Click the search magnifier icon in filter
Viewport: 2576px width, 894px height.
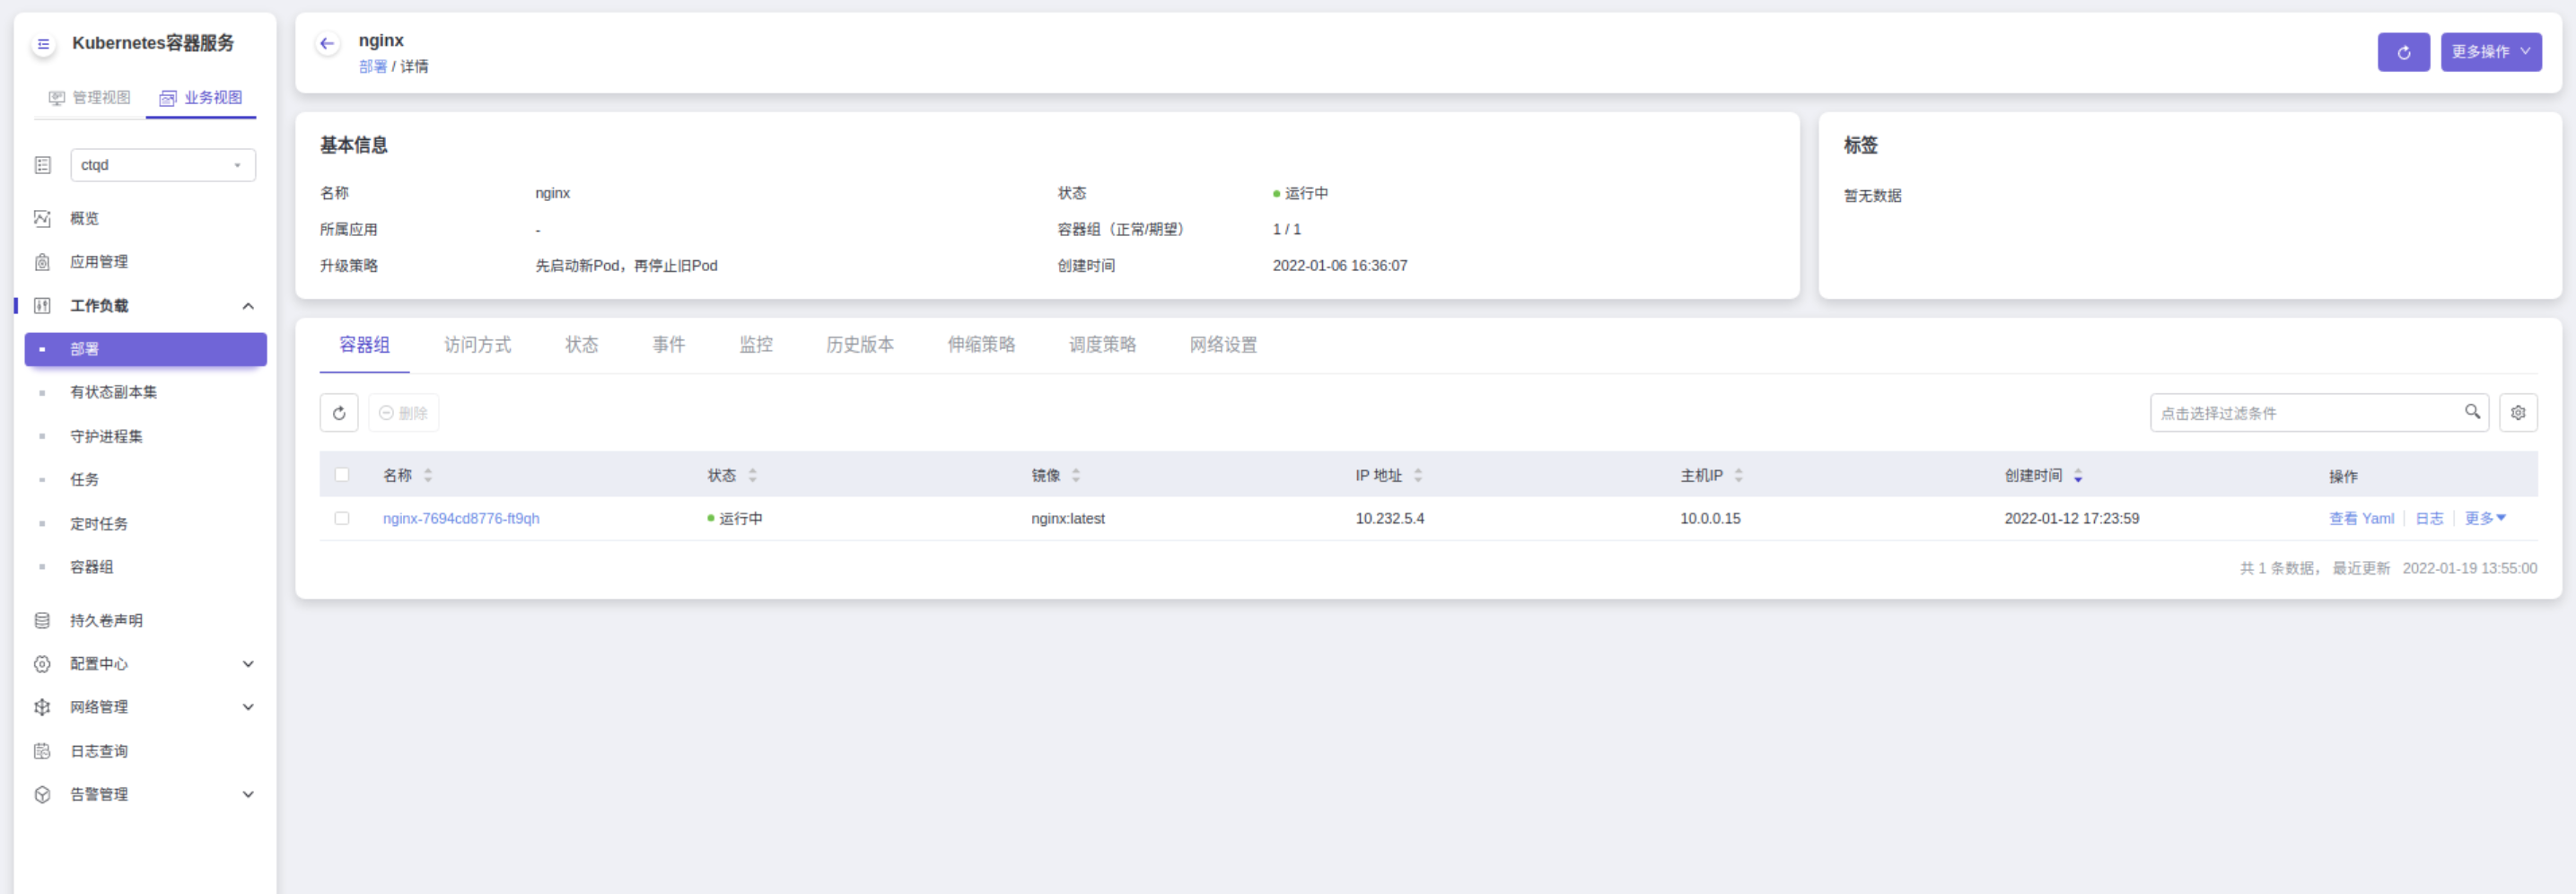pos(2471,412)
